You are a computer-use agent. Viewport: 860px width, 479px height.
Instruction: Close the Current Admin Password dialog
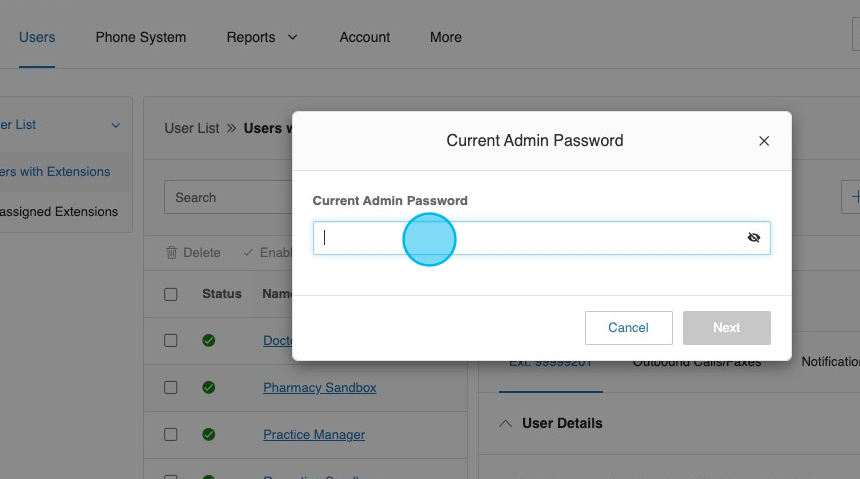764,141
